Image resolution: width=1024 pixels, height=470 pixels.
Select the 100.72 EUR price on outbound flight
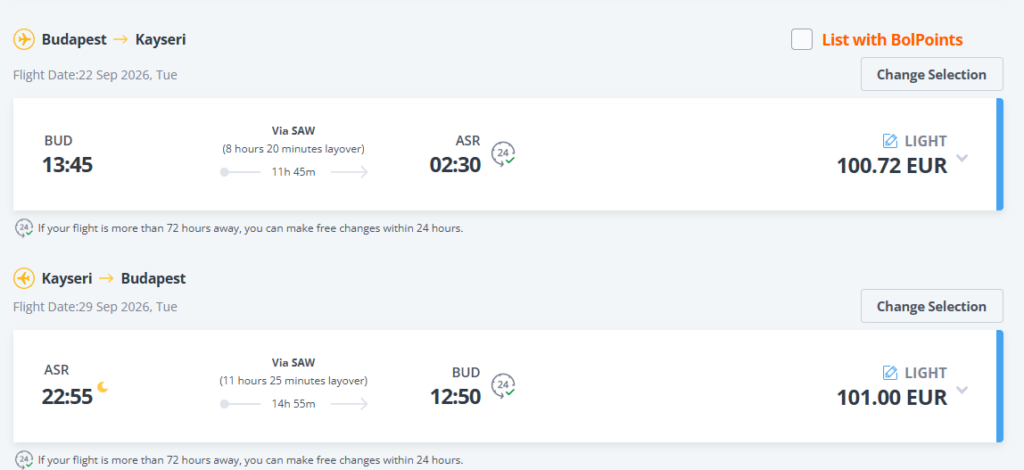click(891, 166)
